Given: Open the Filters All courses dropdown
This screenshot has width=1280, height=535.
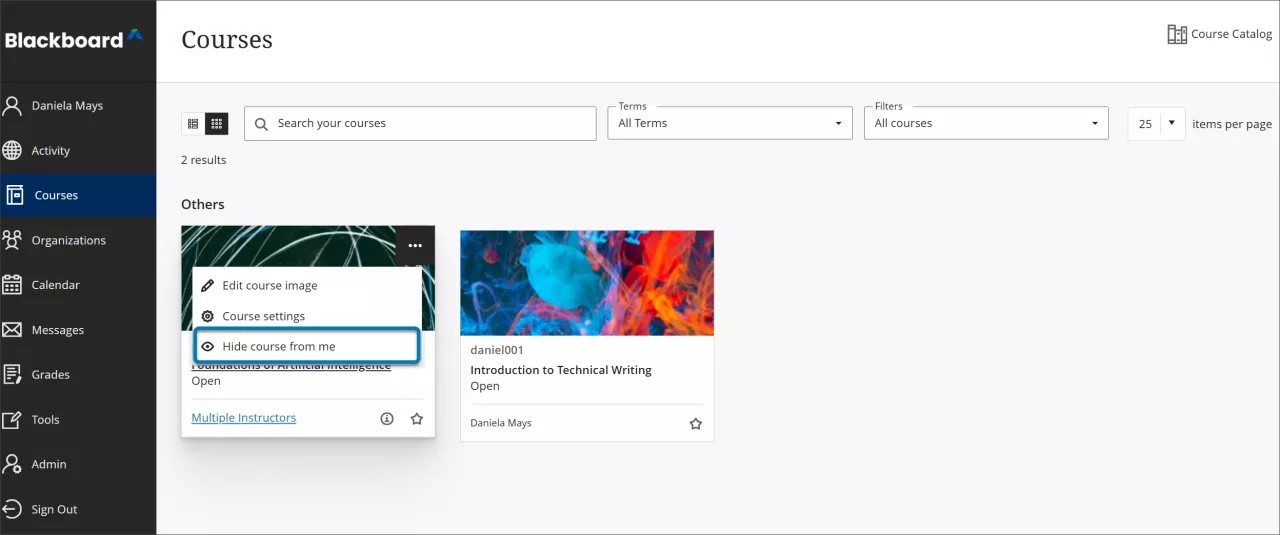Looking at the screenshot, I should pyautogui.click(x=986, y=124).
